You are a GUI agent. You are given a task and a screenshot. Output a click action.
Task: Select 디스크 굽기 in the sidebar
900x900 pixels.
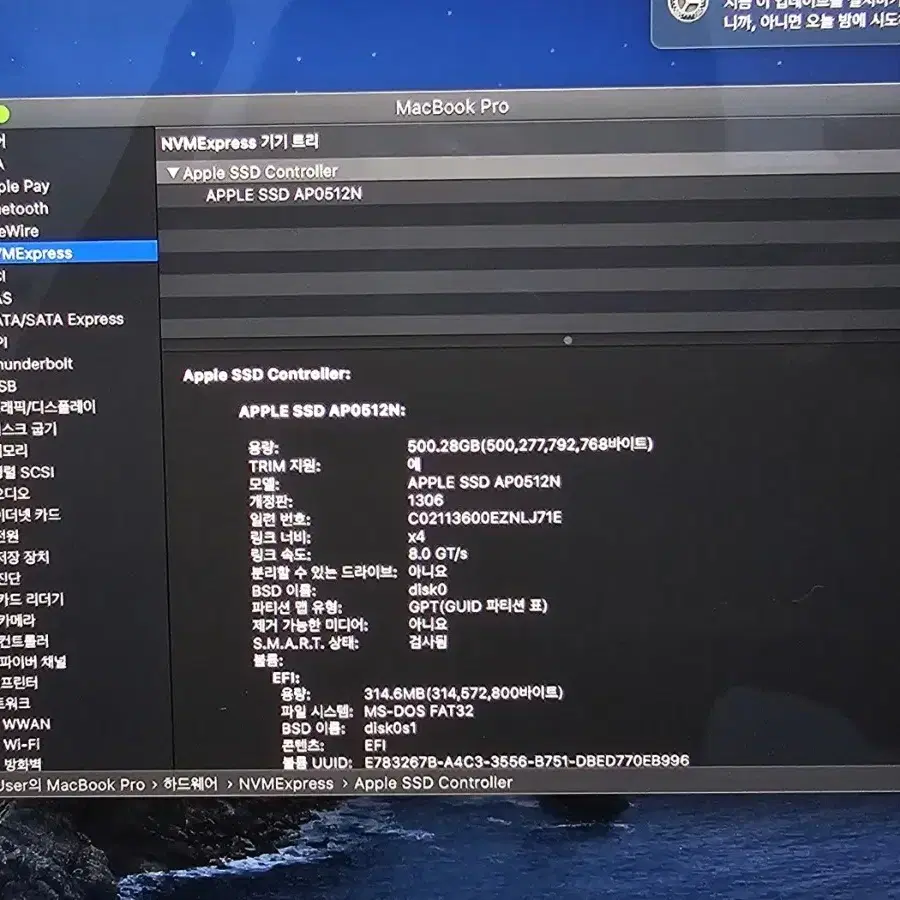coord(29,429)
